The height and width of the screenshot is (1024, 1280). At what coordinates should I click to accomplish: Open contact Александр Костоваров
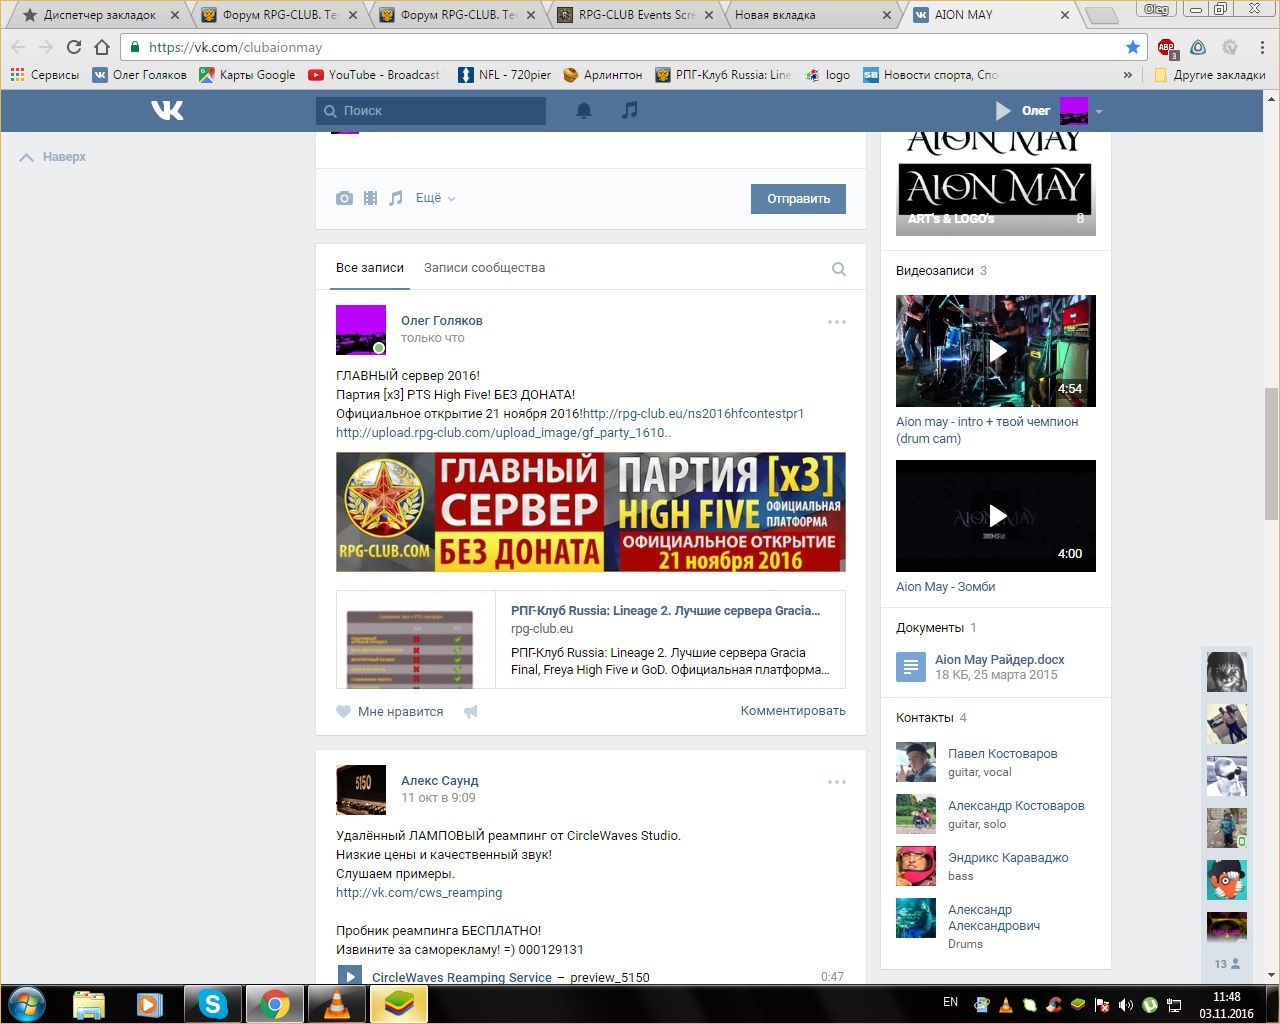[x=1016, y=805]
